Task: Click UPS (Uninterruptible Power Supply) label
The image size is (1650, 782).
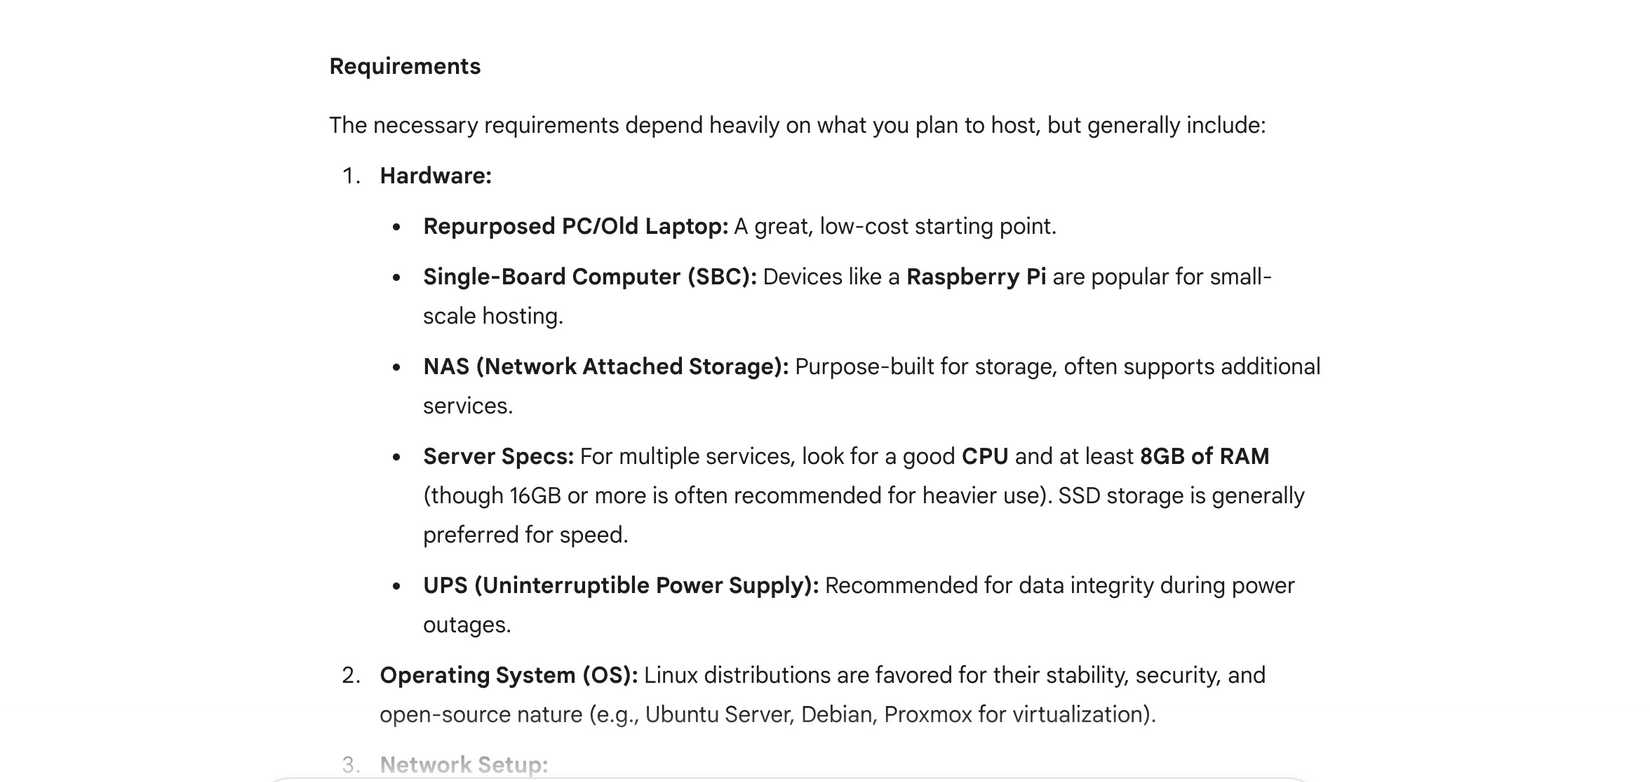Action: pyautogui.click(x=620, y=586)
